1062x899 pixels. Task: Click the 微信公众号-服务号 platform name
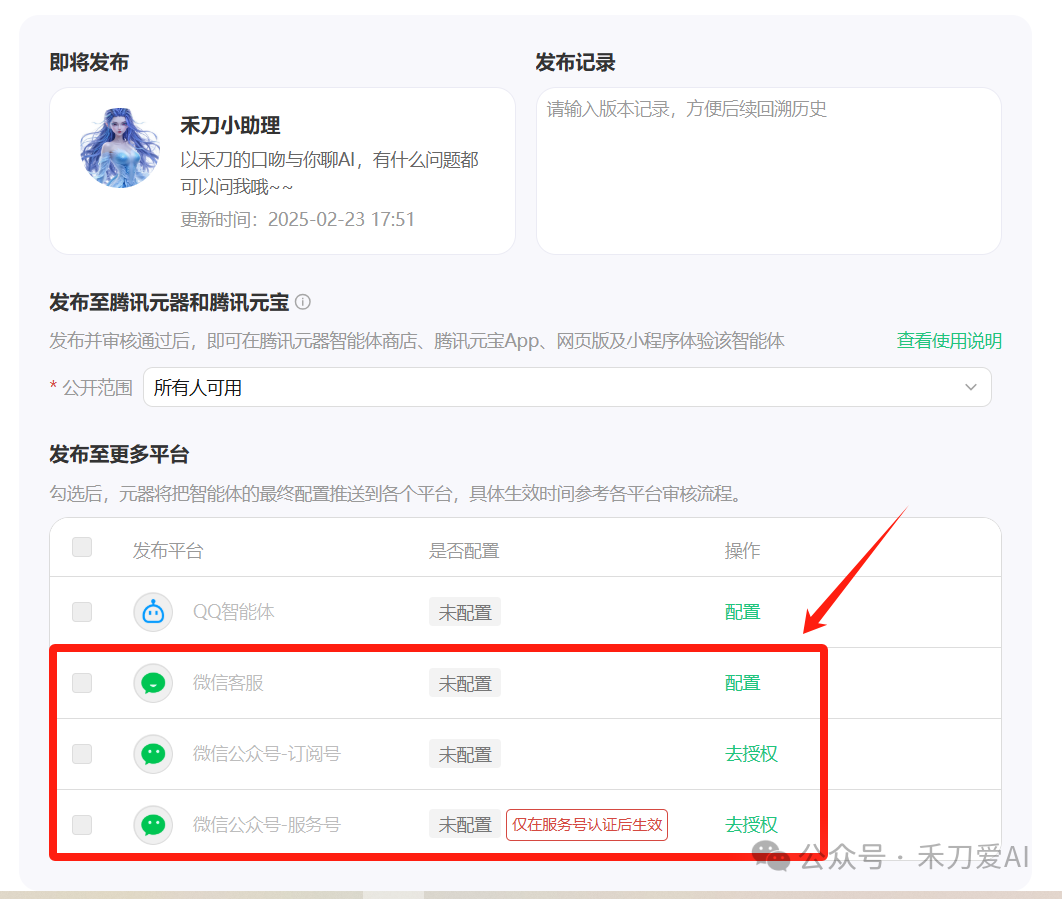(266, 824)
